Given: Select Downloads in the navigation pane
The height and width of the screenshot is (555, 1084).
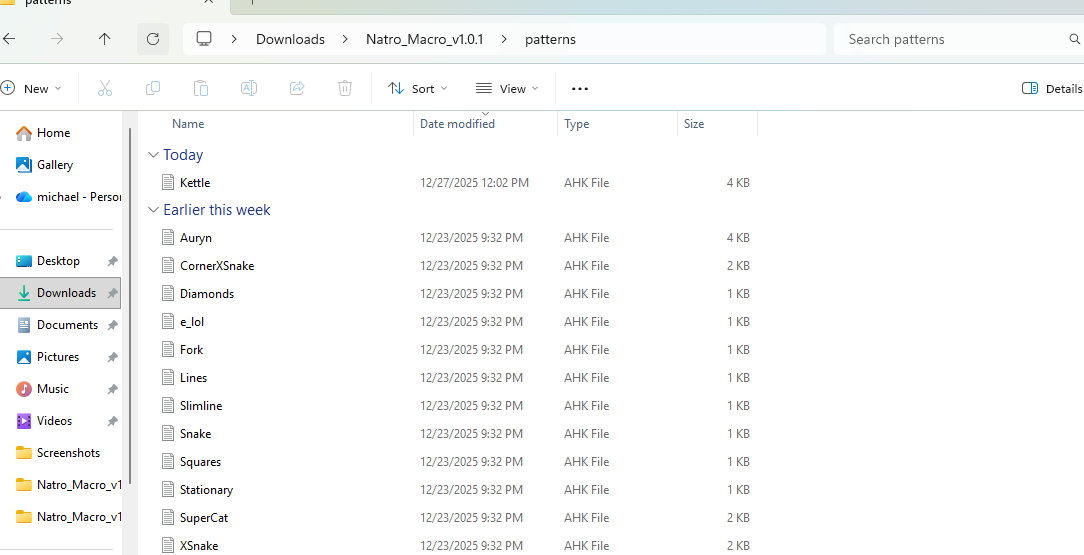Looking at the screenshot, I should click(60, 293).
